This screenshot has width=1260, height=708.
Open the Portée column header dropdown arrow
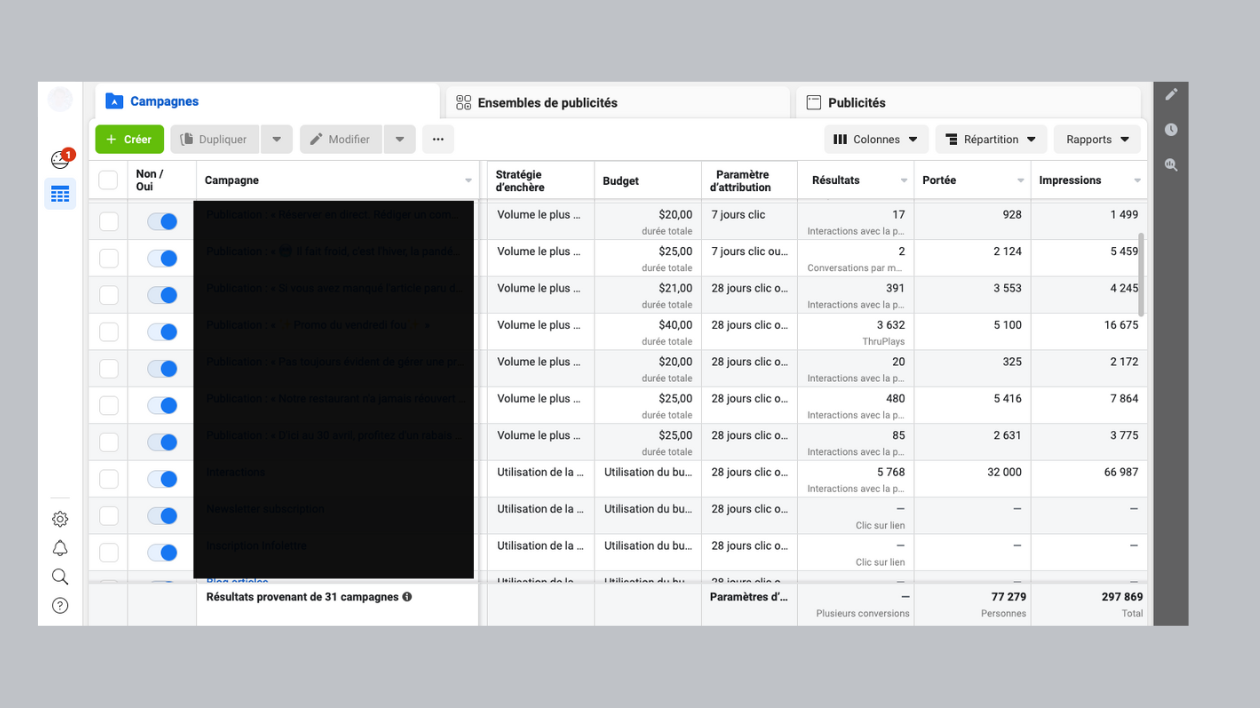point(1021,181)
